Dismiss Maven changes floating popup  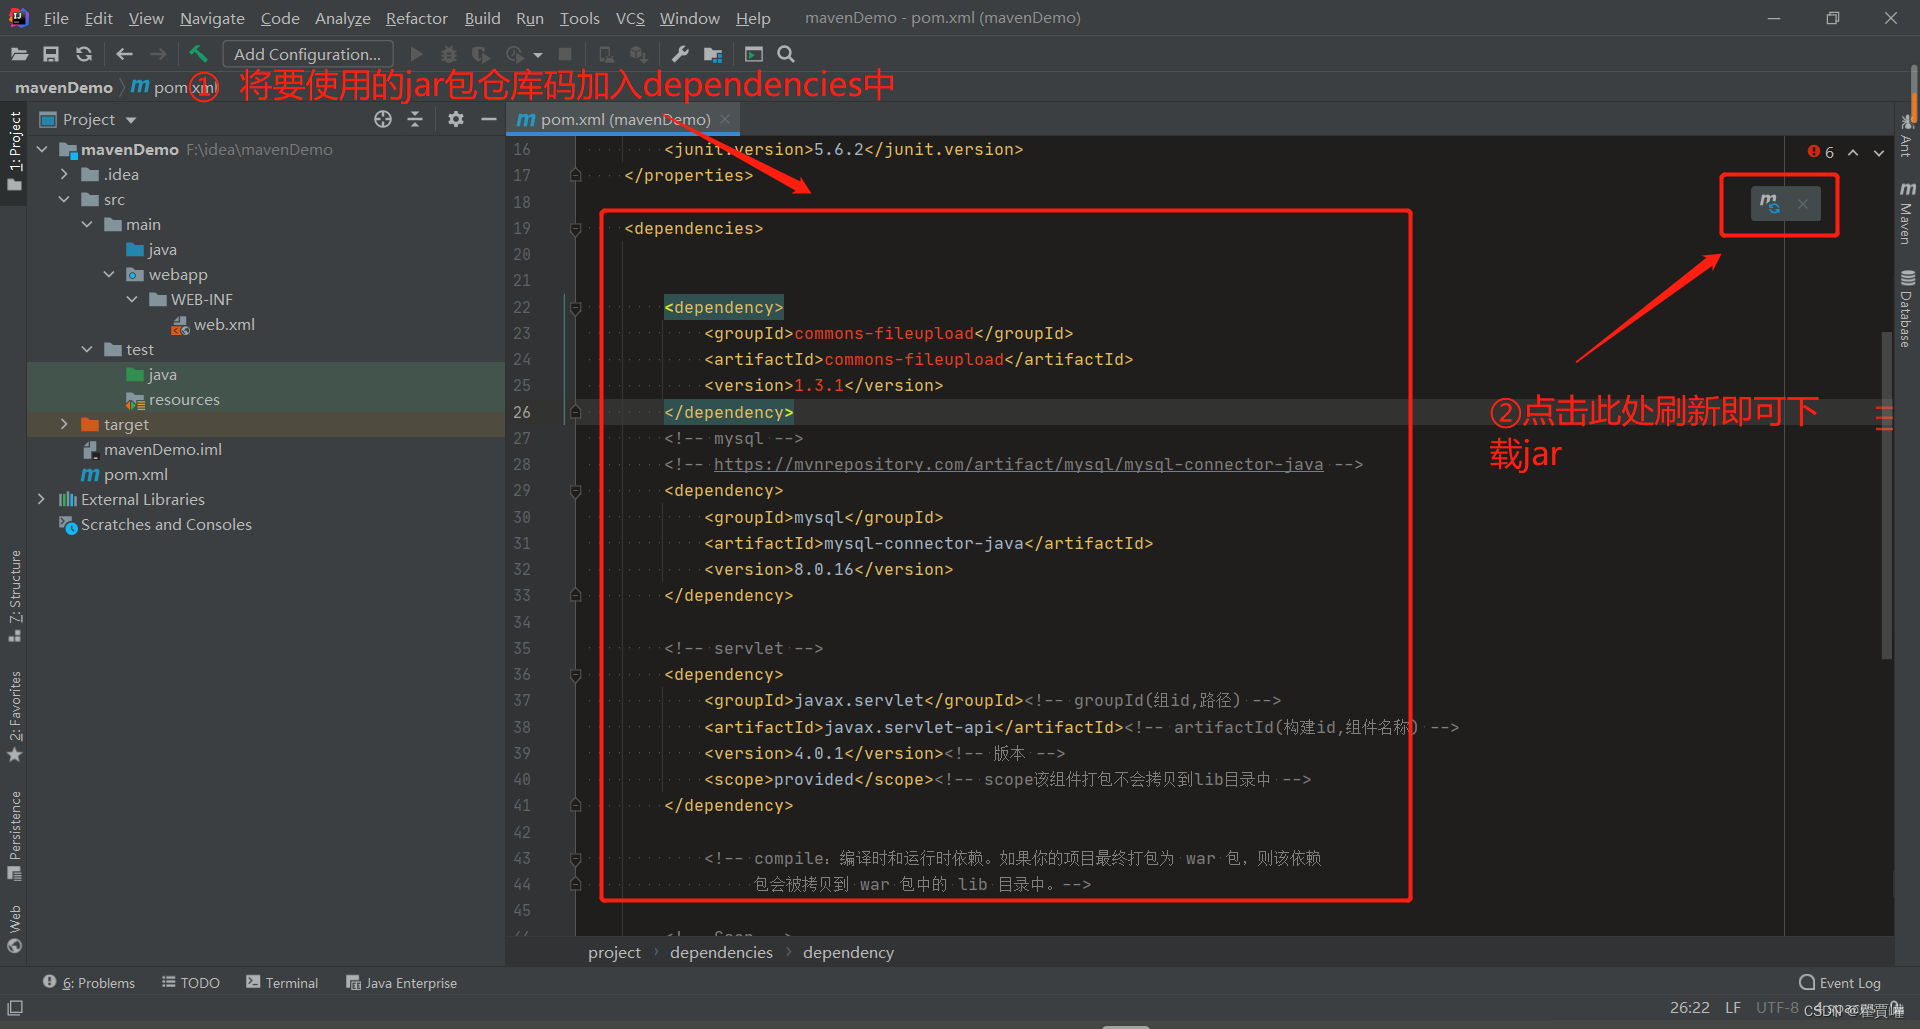click(1803, 204)
